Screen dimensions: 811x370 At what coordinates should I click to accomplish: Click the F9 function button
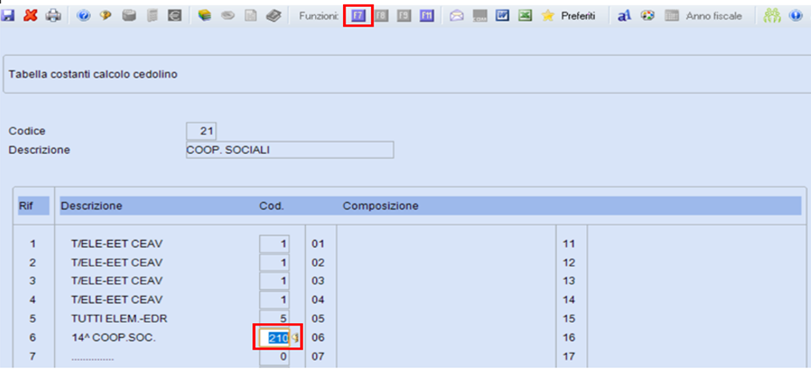[404, 16]
